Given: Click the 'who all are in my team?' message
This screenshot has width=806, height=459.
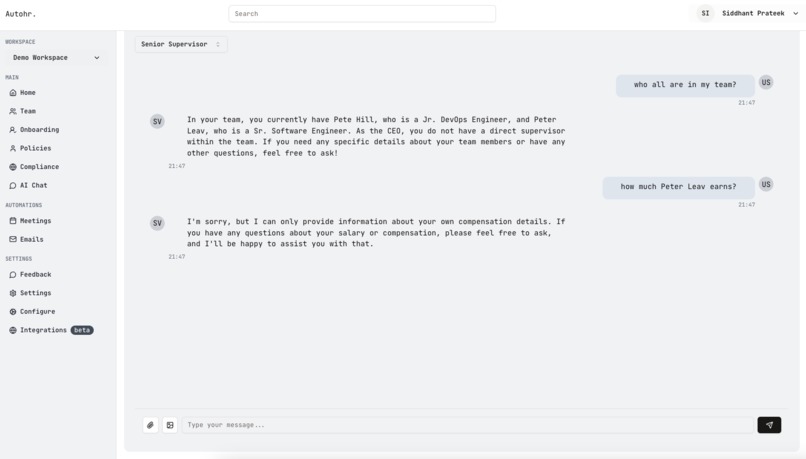Looking at the screenshot, I should 685,85.
